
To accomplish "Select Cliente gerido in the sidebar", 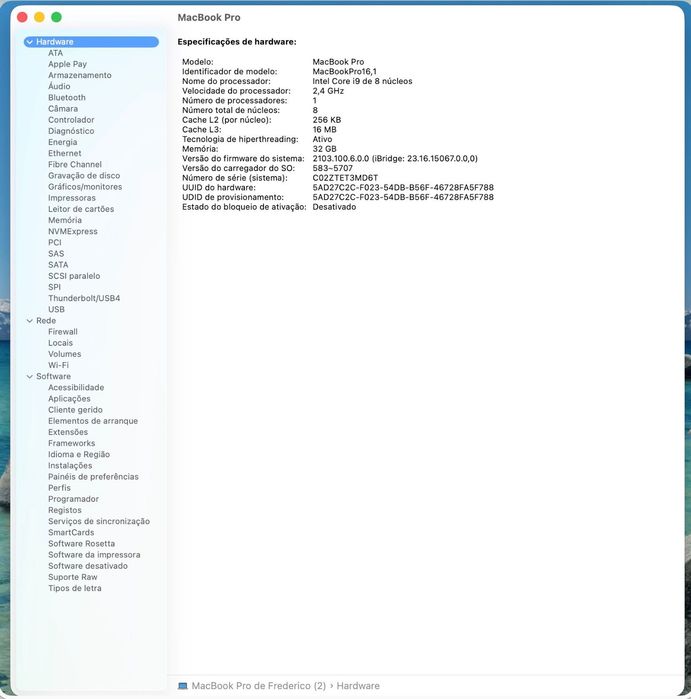I will pos(75,410).
